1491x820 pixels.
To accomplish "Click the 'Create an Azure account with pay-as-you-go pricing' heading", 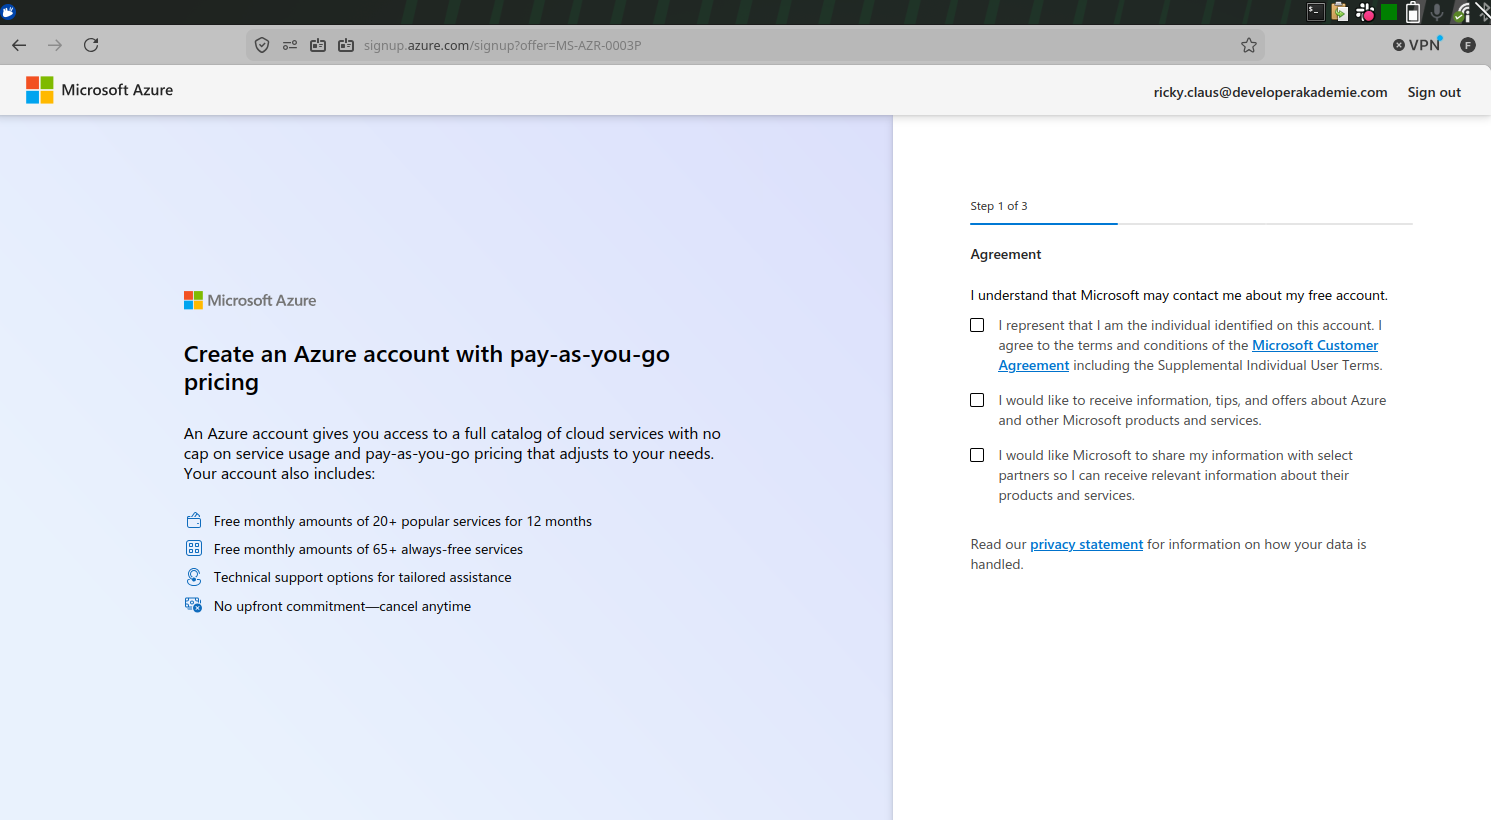I will pyautogui.click(x=427, y=368).
